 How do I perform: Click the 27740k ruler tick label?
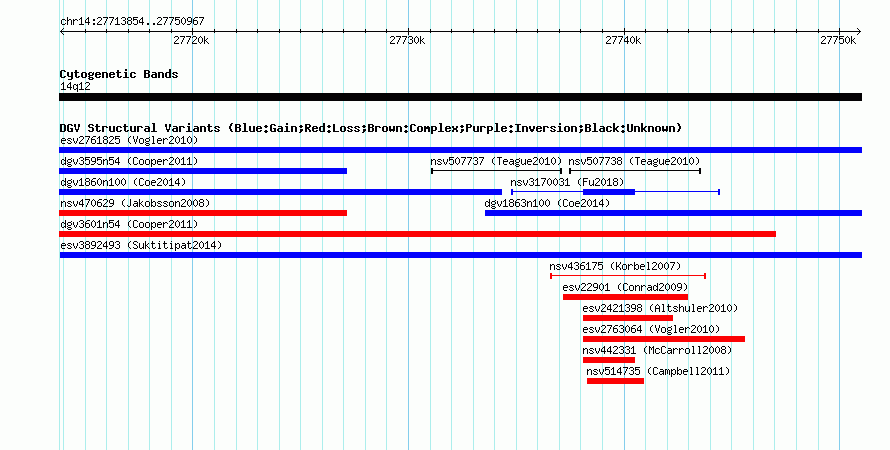pyautogui.click(x=623, y=40)
